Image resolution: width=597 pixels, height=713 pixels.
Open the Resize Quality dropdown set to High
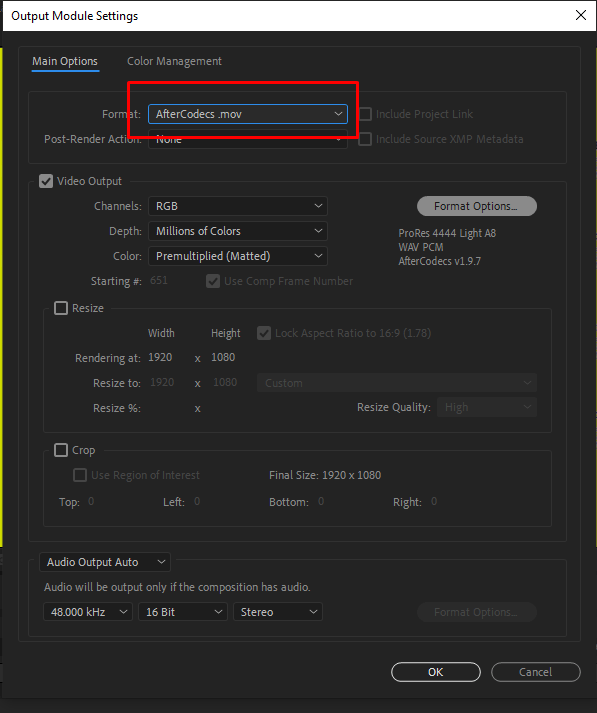pos(487,407)
